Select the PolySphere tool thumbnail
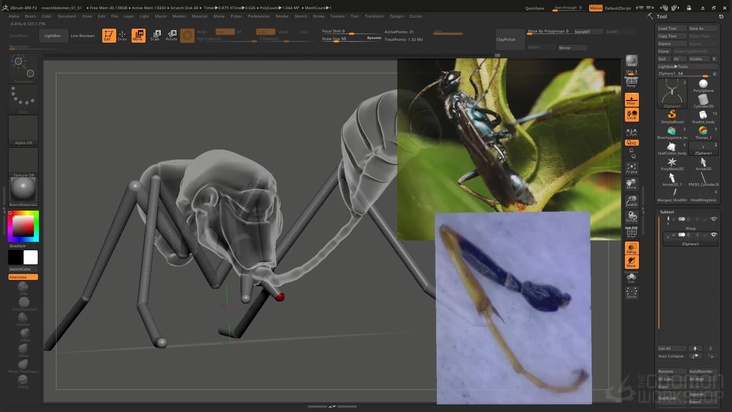 click(703, 86)
